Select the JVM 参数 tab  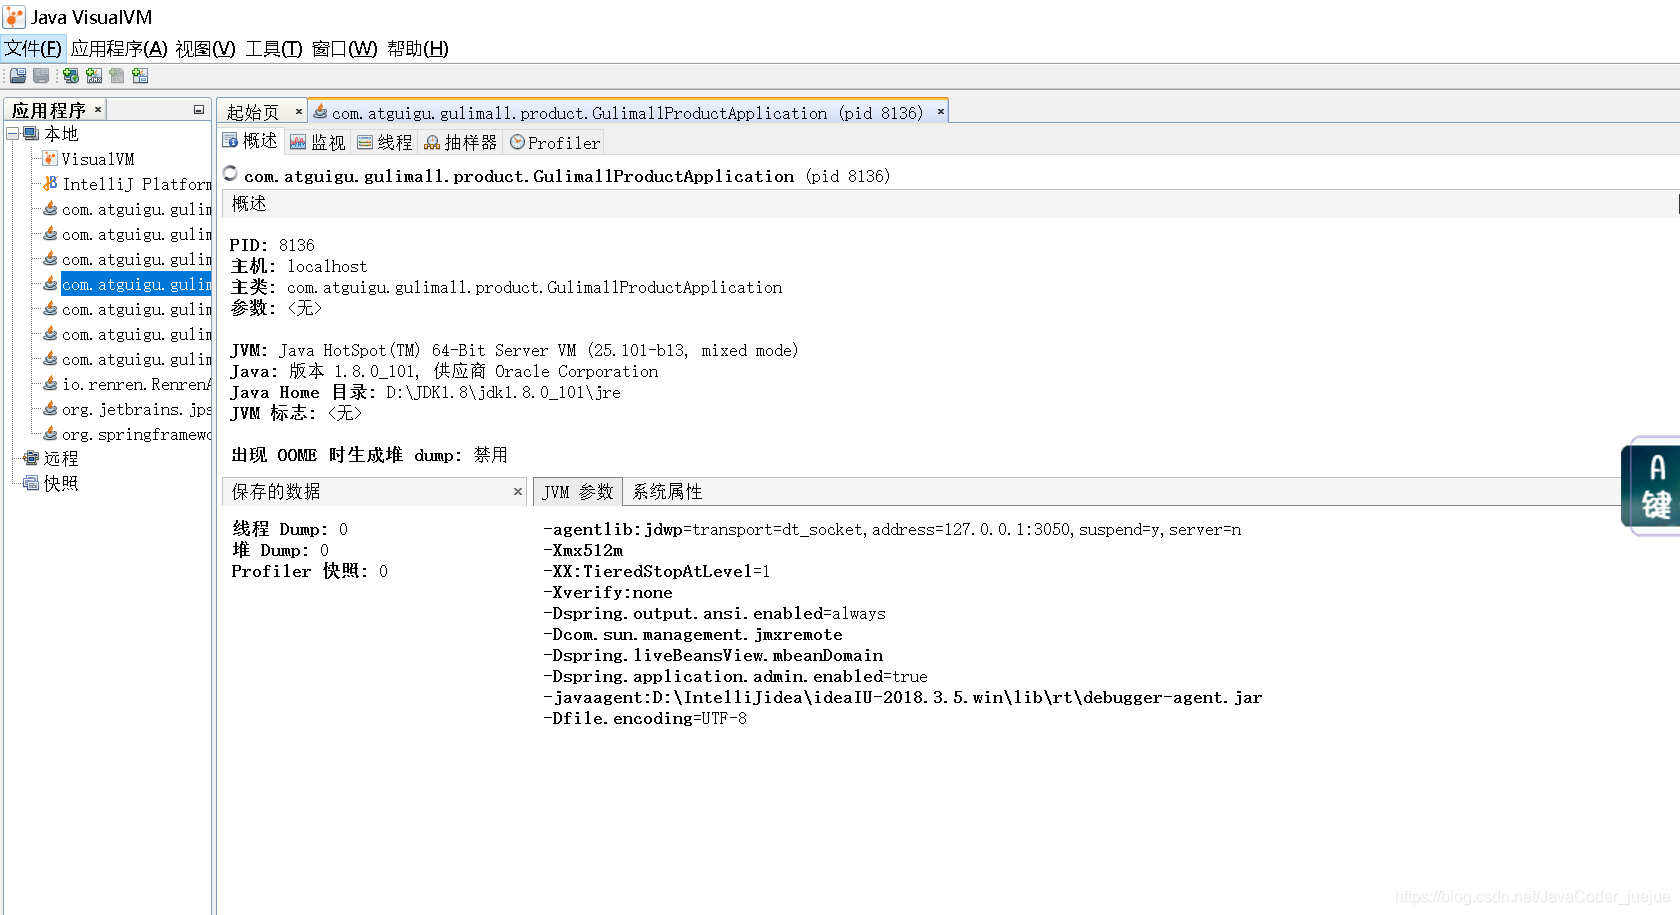tap(577, 492)
